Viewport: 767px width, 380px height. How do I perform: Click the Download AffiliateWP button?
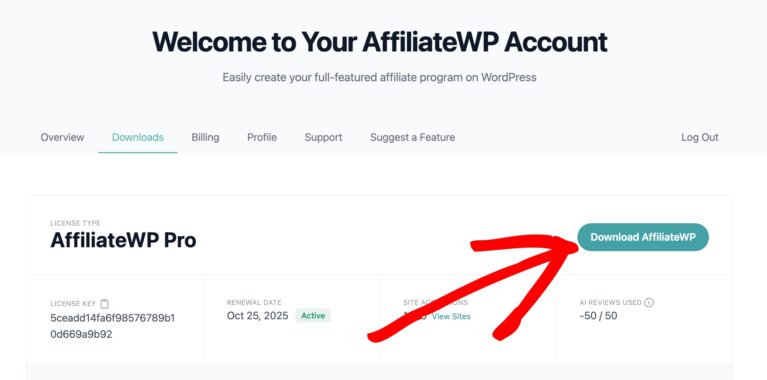click(x=643, y=237)
